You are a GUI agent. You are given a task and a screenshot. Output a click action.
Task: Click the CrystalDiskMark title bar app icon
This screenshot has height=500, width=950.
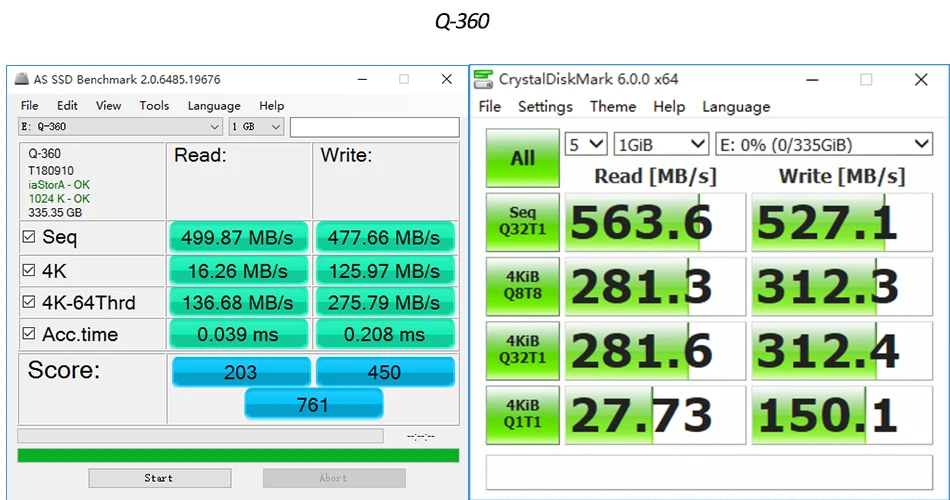(x=483, y=79)
